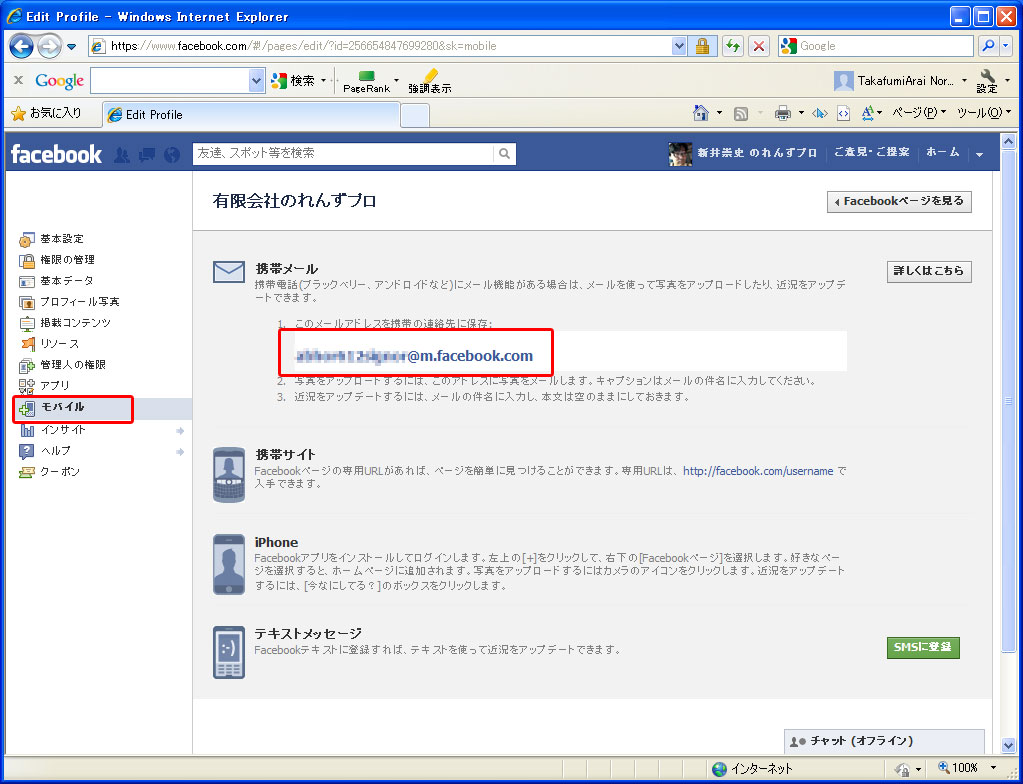Click the インターネット security zone status

click(752, 768)
